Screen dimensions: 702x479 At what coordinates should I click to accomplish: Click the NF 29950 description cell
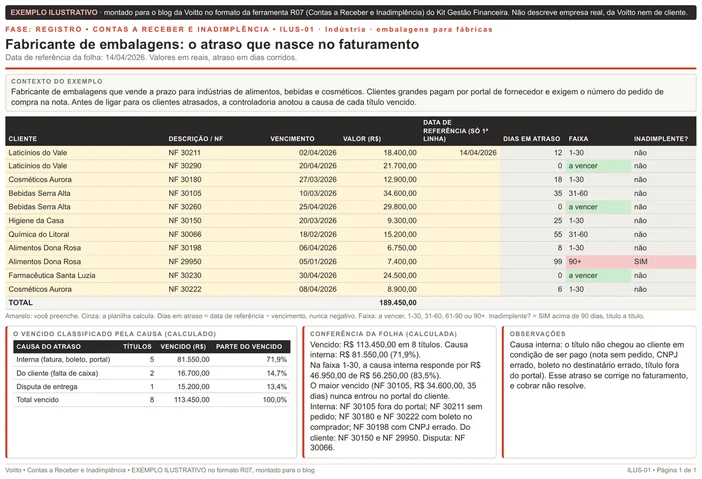click(185, 261)
